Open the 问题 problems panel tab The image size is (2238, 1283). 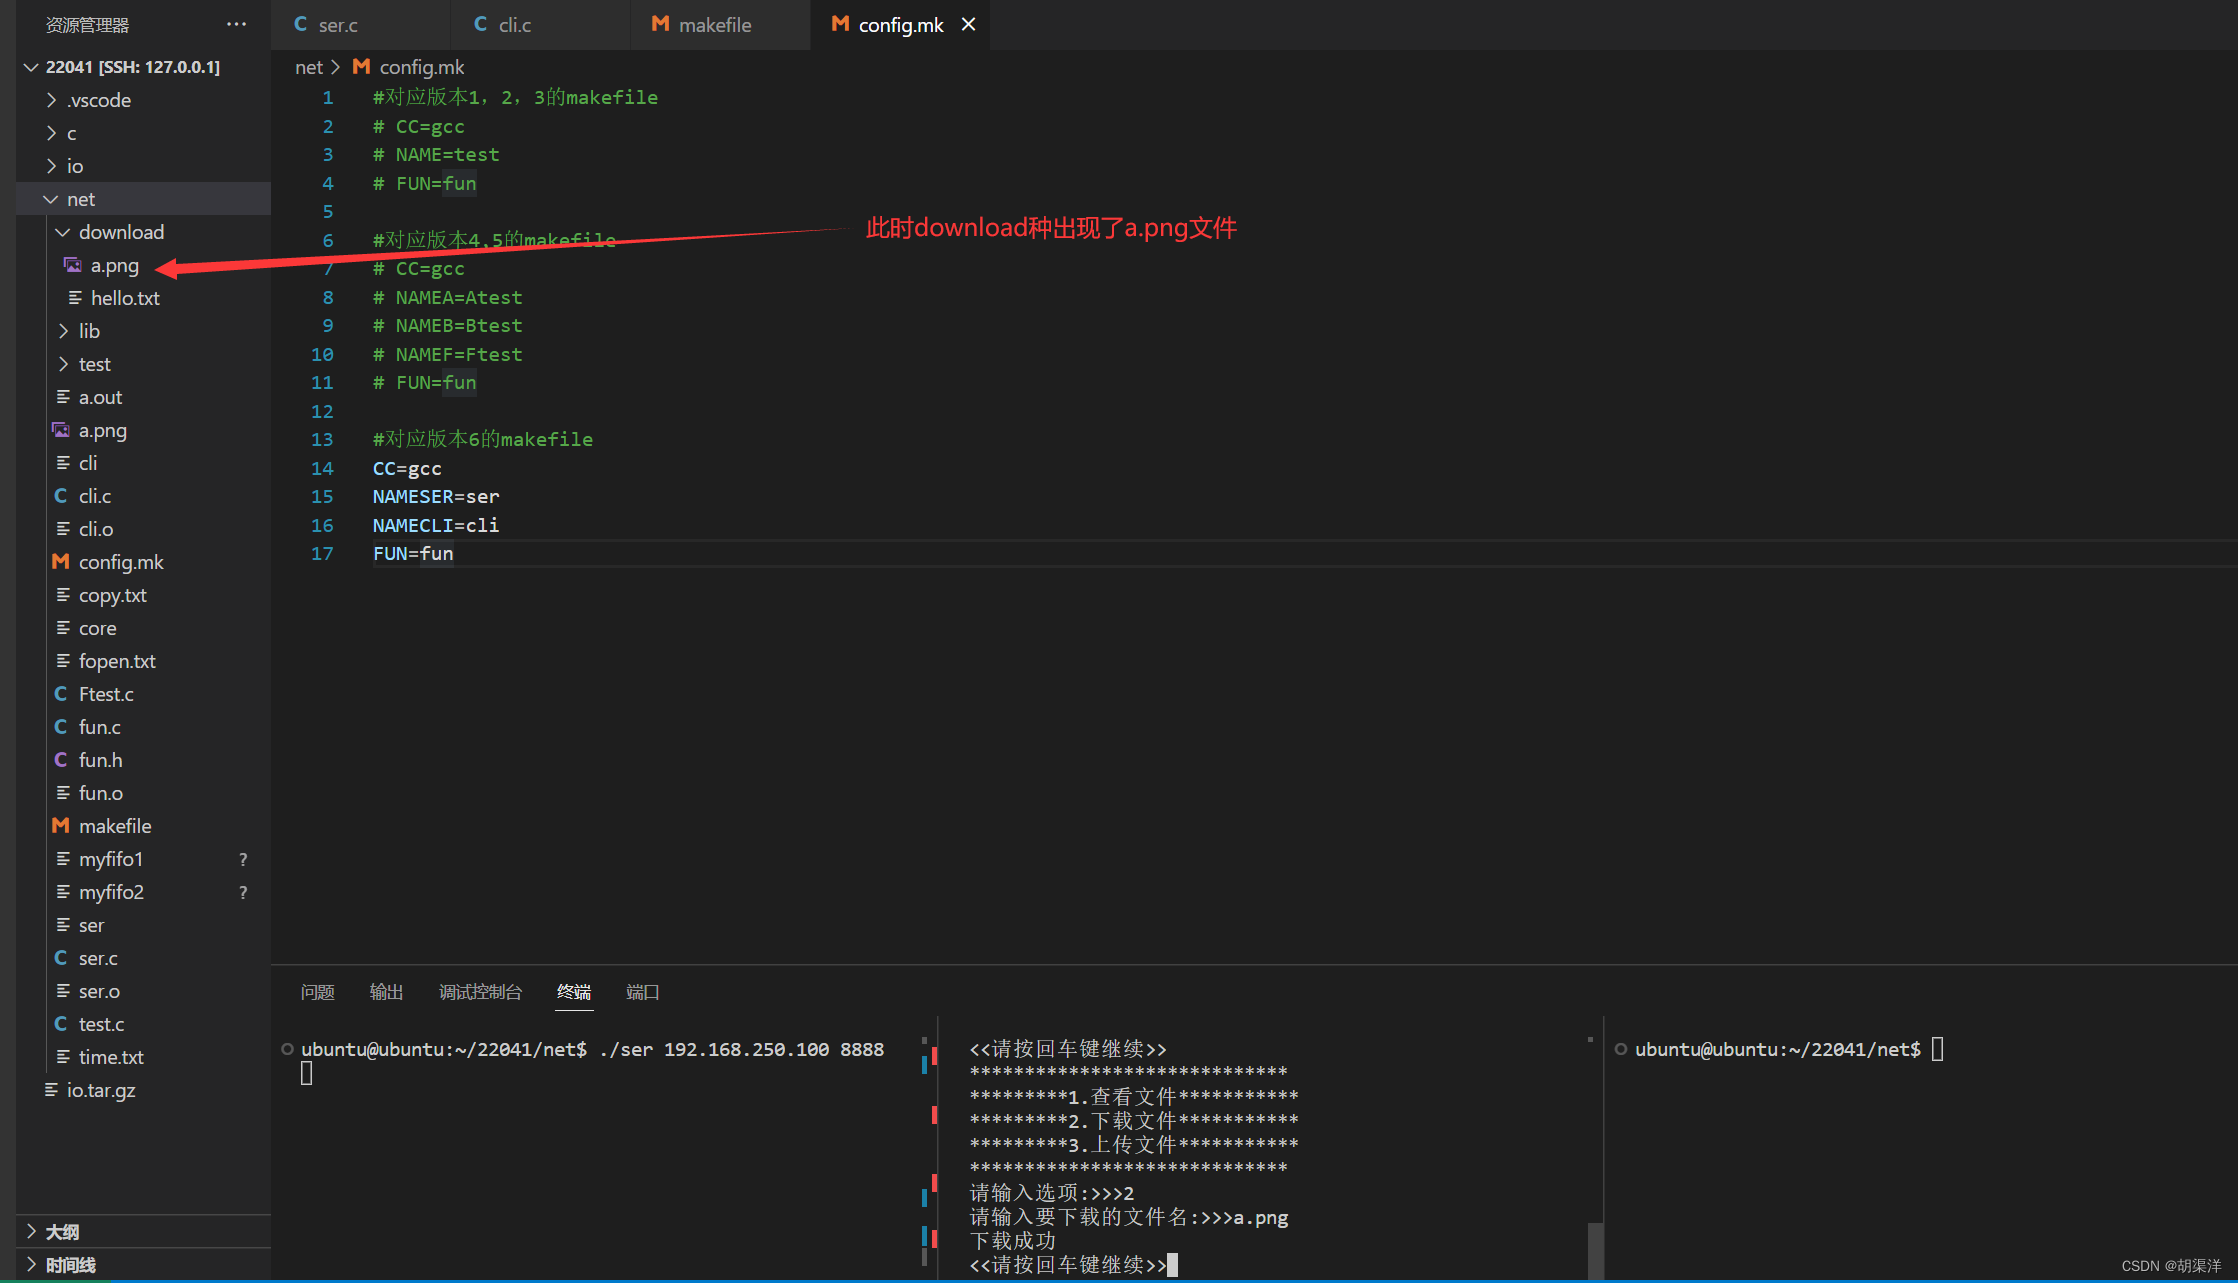[317, 992]
